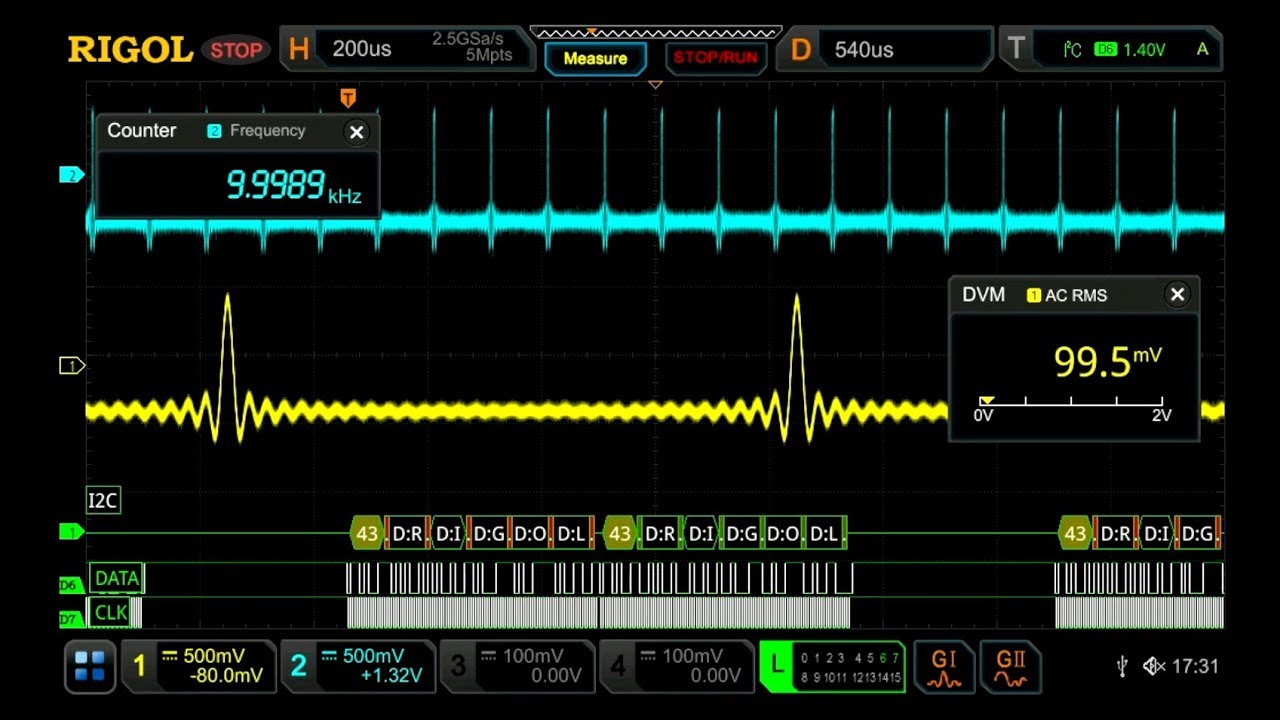Click the third 43 address decode packet
Screen dimensions: 1280x720
click(1075, 534)
